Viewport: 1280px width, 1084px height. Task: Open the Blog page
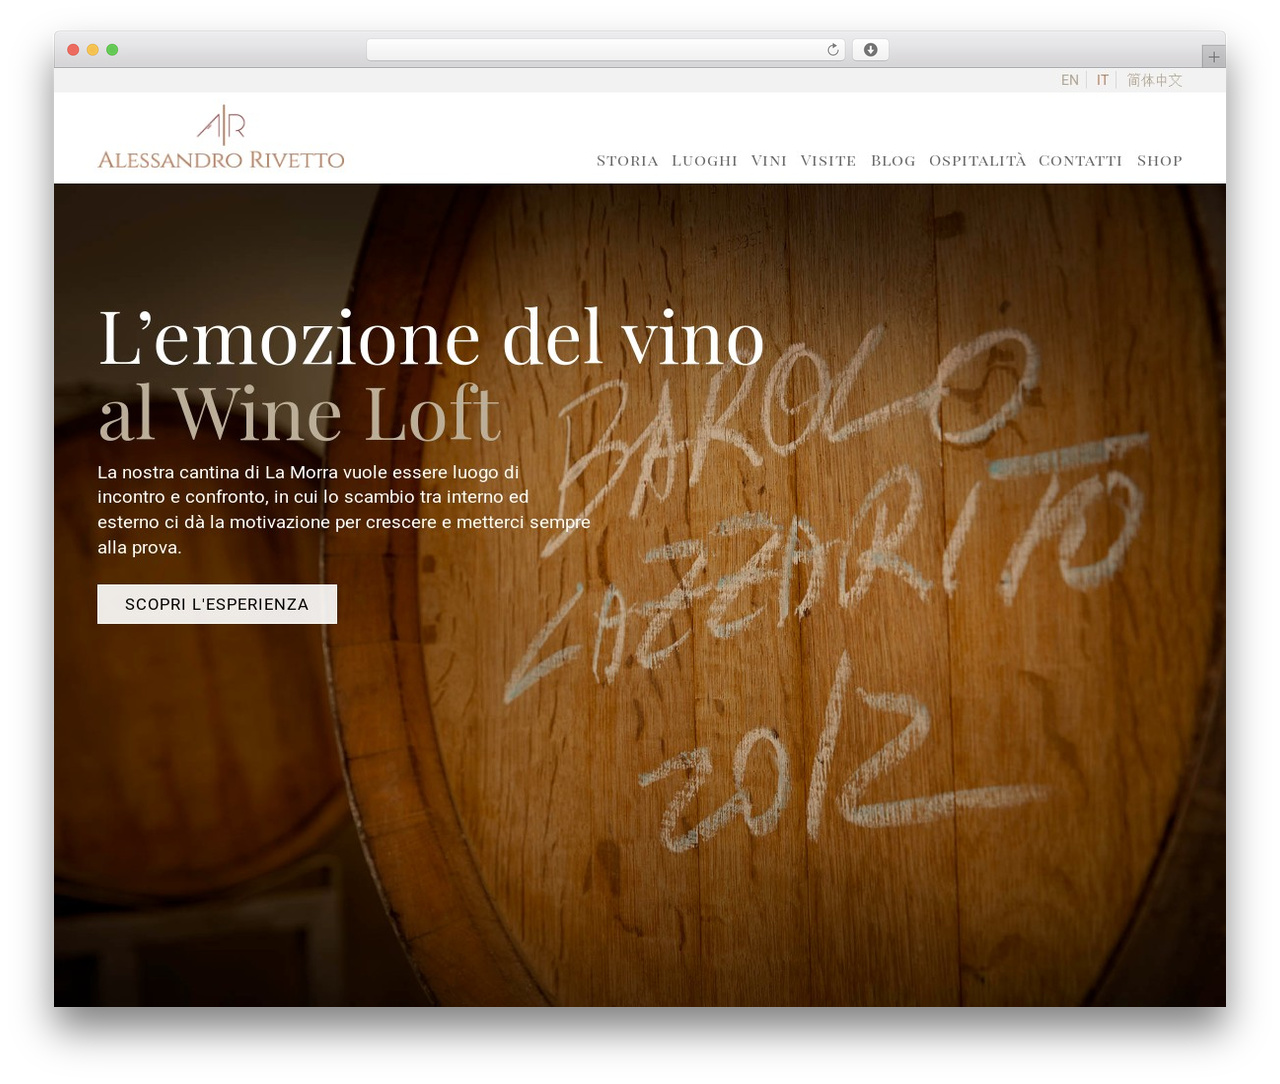(x=893, y=161)
